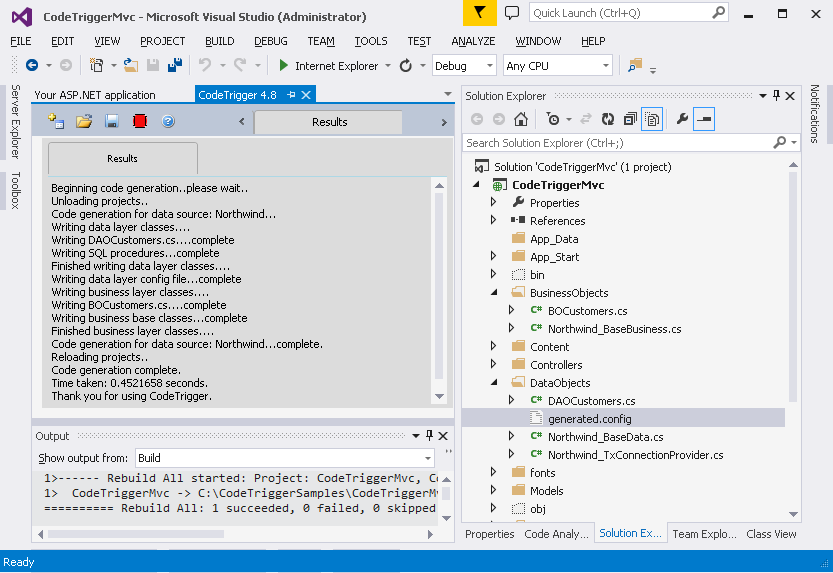This screenshot has width=833, height=573.
Task: Click the red stop icon in CodeTrigger
Action: 140,121
